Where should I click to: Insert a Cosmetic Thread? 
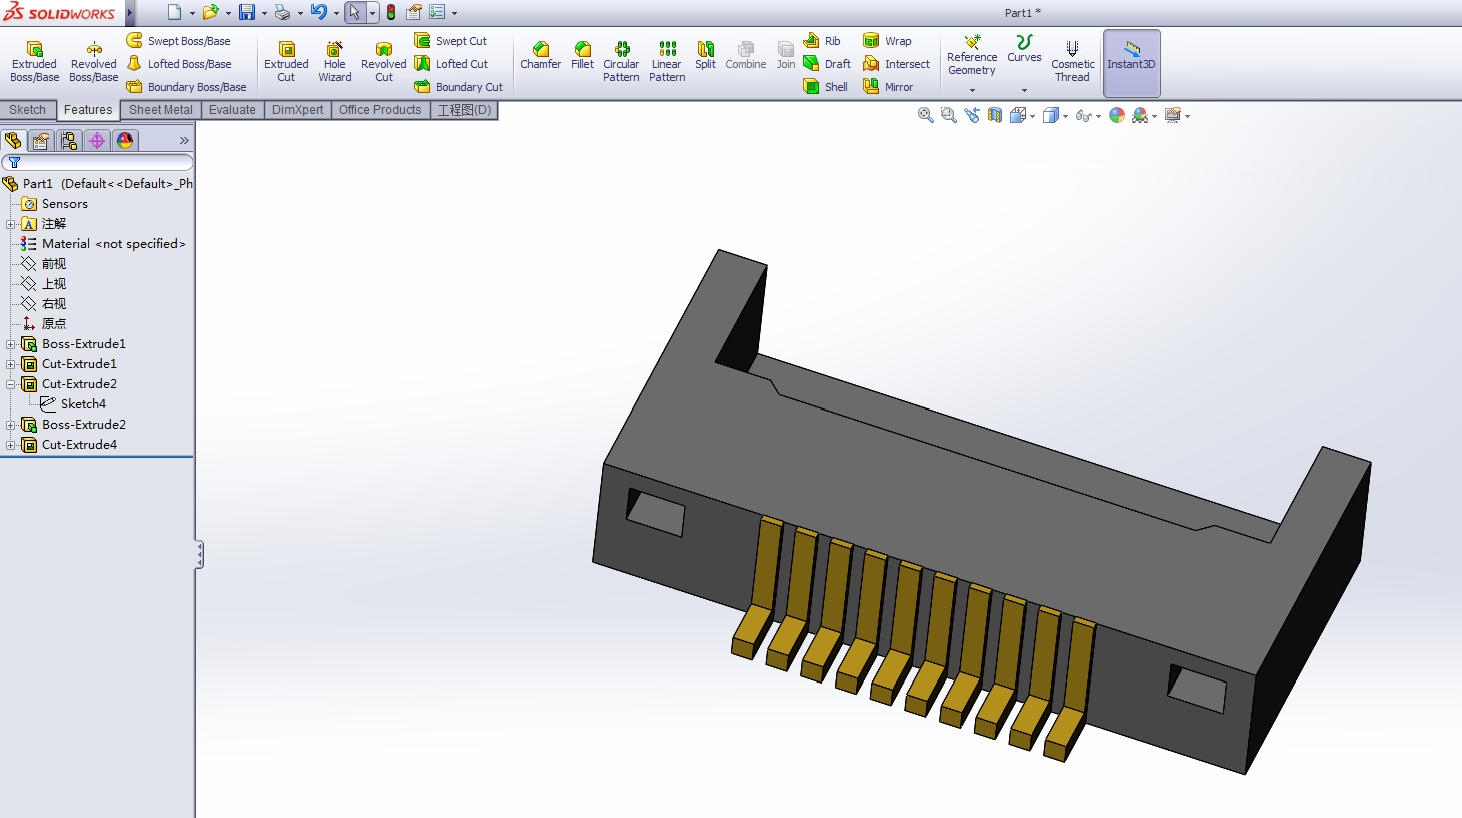point(1072,62)
